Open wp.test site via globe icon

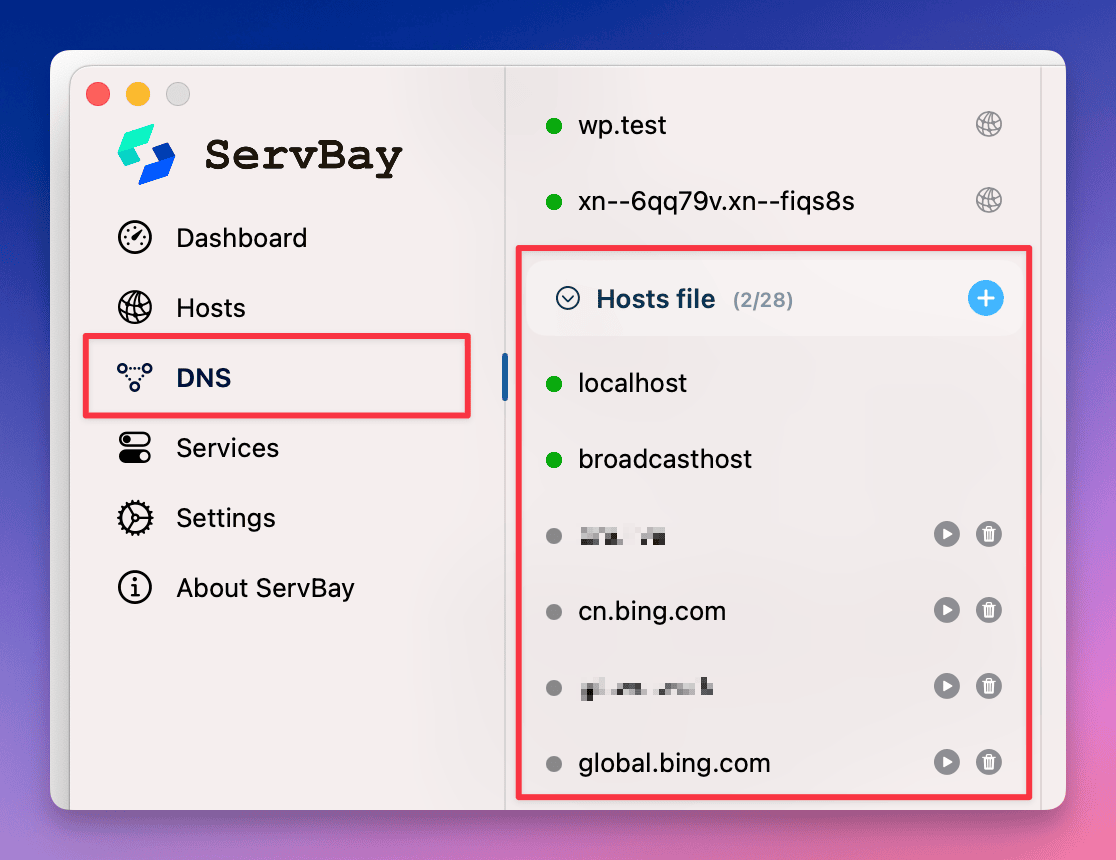989,124
